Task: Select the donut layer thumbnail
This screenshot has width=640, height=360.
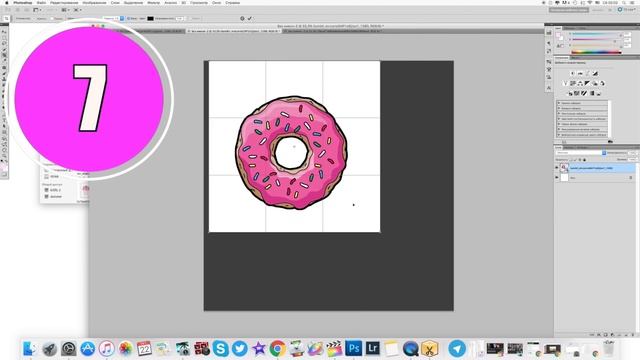Action: point(564,168)
